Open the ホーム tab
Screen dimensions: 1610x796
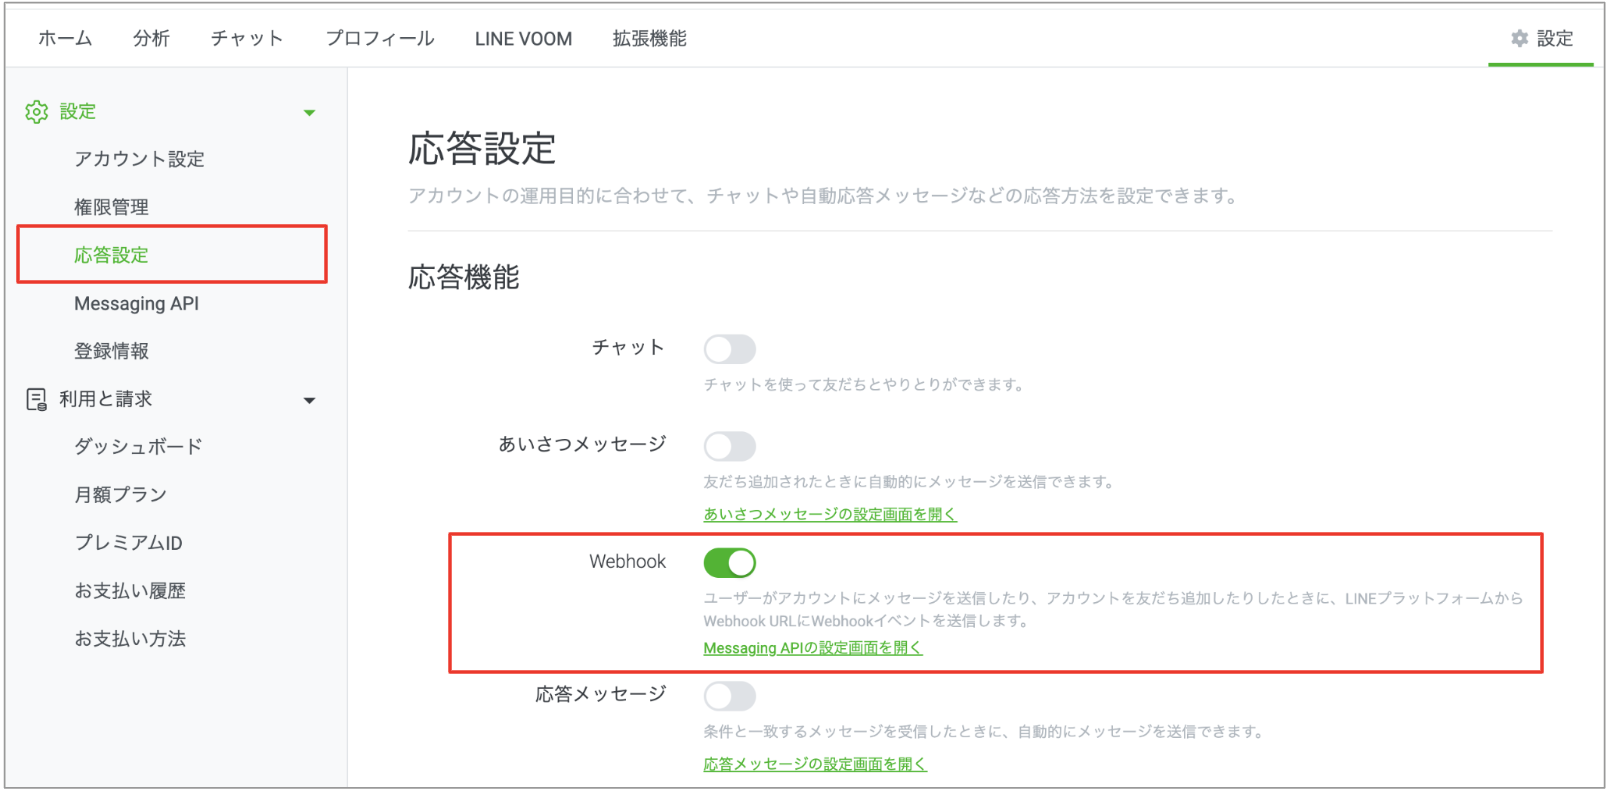[x=65, y=38]
